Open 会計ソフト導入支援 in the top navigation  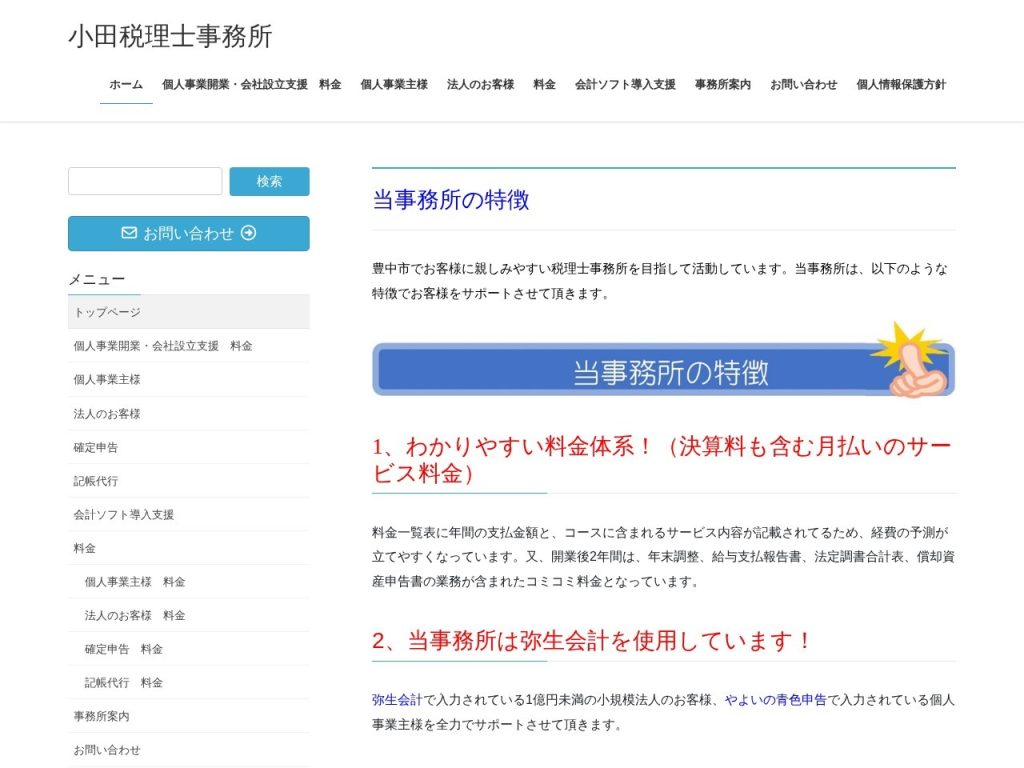(x=625, y=84)
